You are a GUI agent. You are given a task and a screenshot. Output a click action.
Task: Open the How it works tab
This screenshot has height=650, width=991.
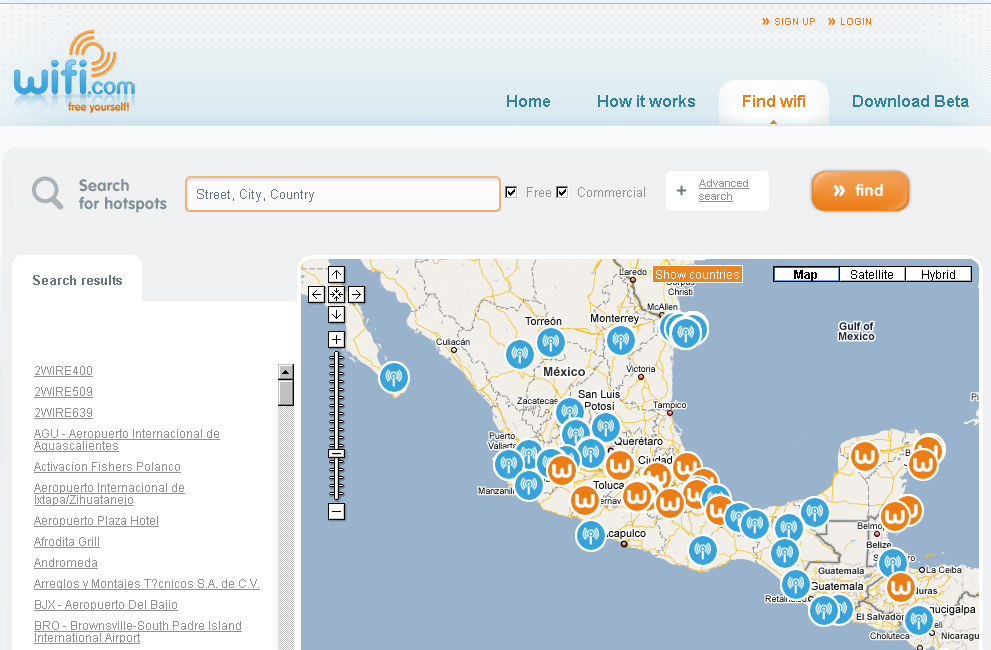pos(646,101)
